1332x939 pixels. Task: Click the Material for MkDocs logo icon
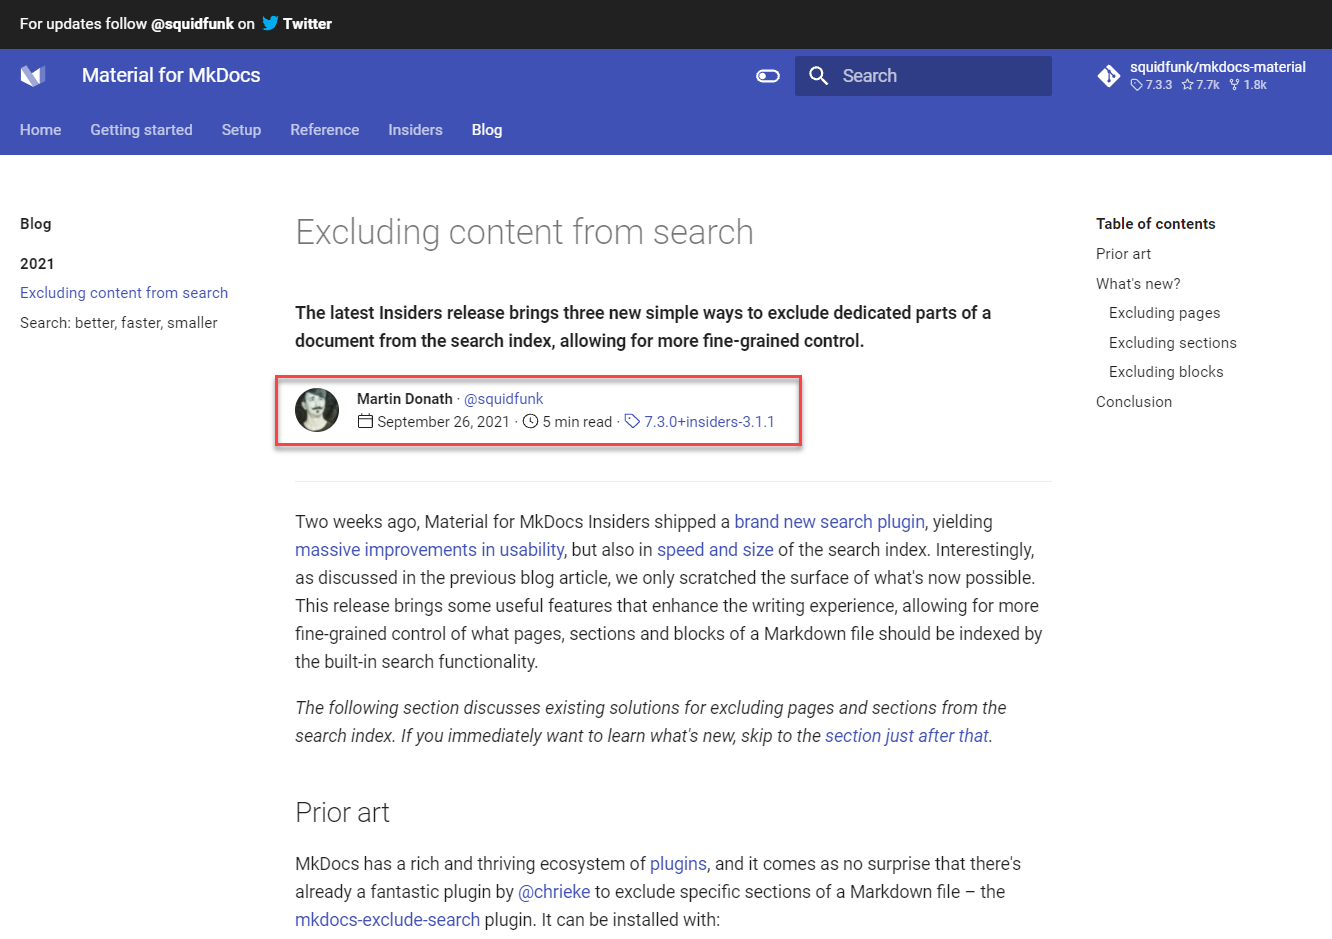[x=33, y=76]
